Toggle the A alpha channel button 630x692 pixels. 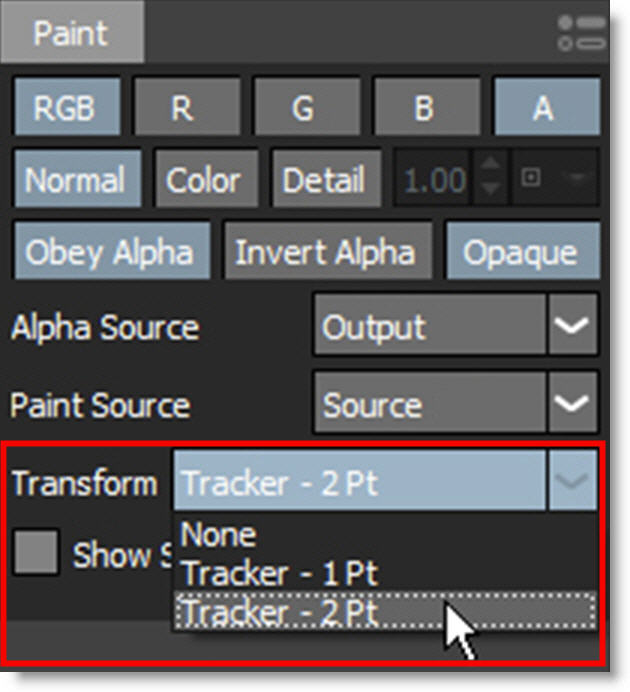click(543, 108)
